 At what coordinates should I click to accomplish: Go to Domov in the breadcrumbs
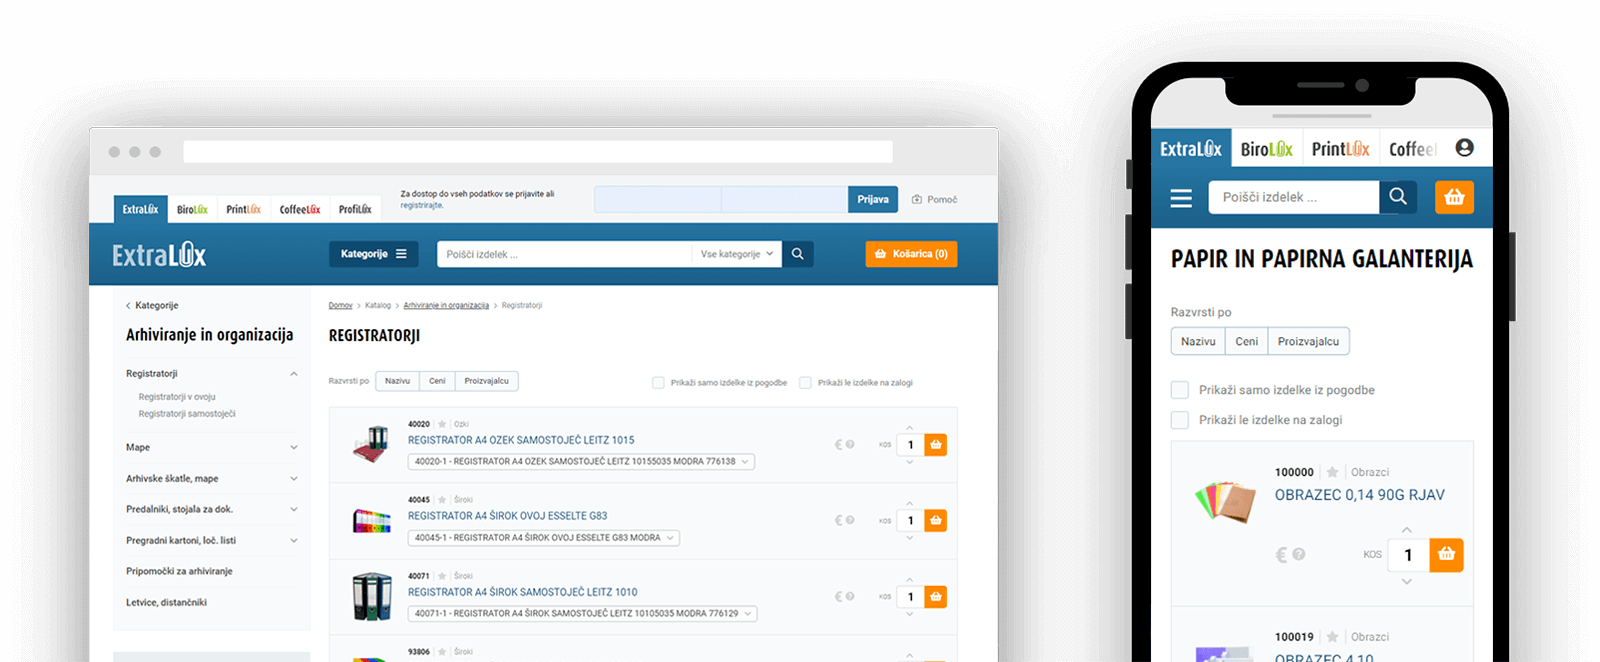click(x=341, y=306)
